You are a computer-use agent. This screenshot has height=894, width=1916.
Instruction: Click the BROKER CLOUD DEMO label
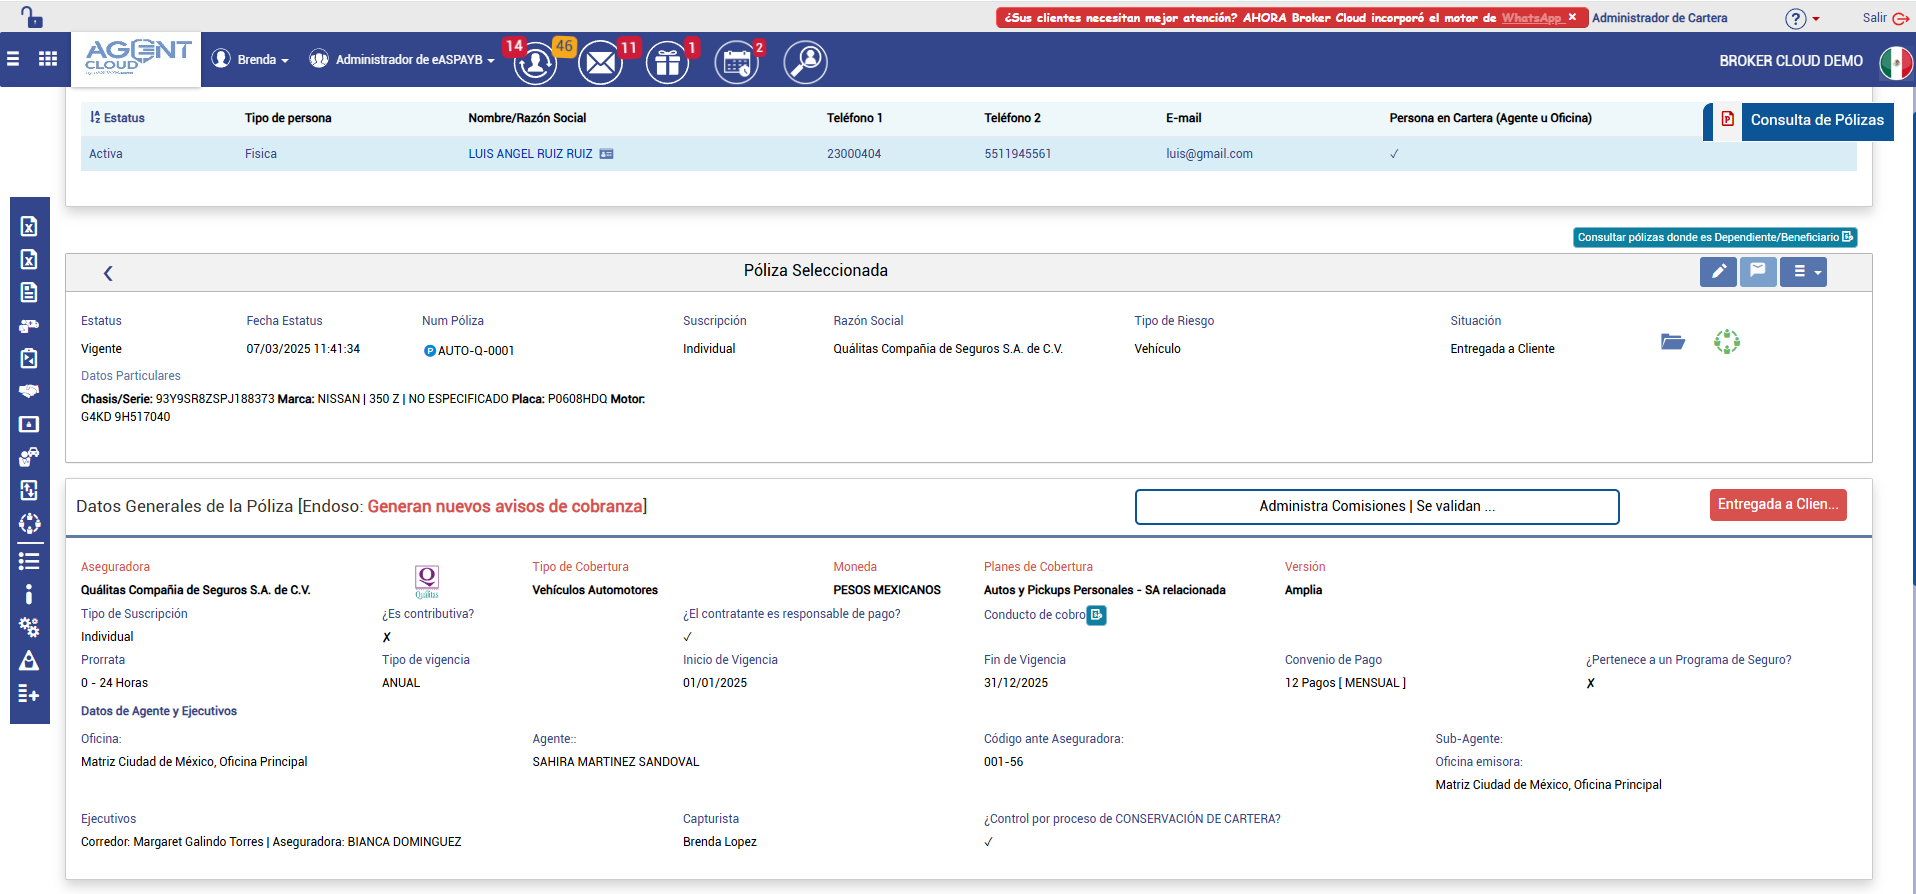pyautogui.click(x=1791, y=61)
